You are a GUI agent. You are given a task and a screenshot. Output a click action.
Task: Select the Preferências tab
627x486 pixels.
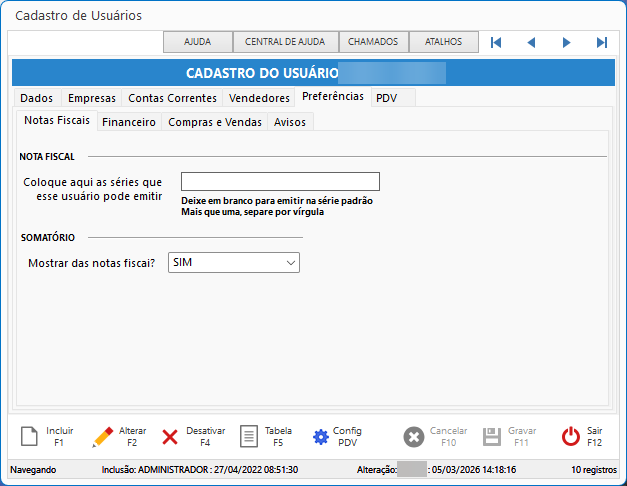(x=333, y=97)
